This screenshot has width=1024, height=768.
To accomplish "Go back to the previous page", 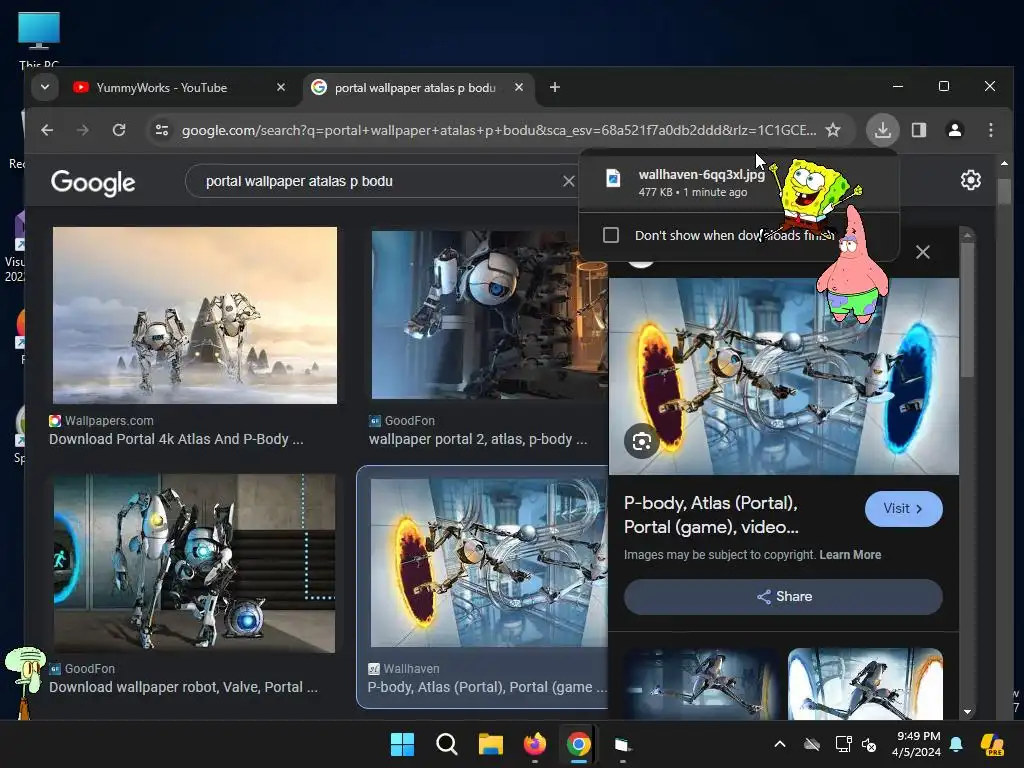I will pos(47,130).
